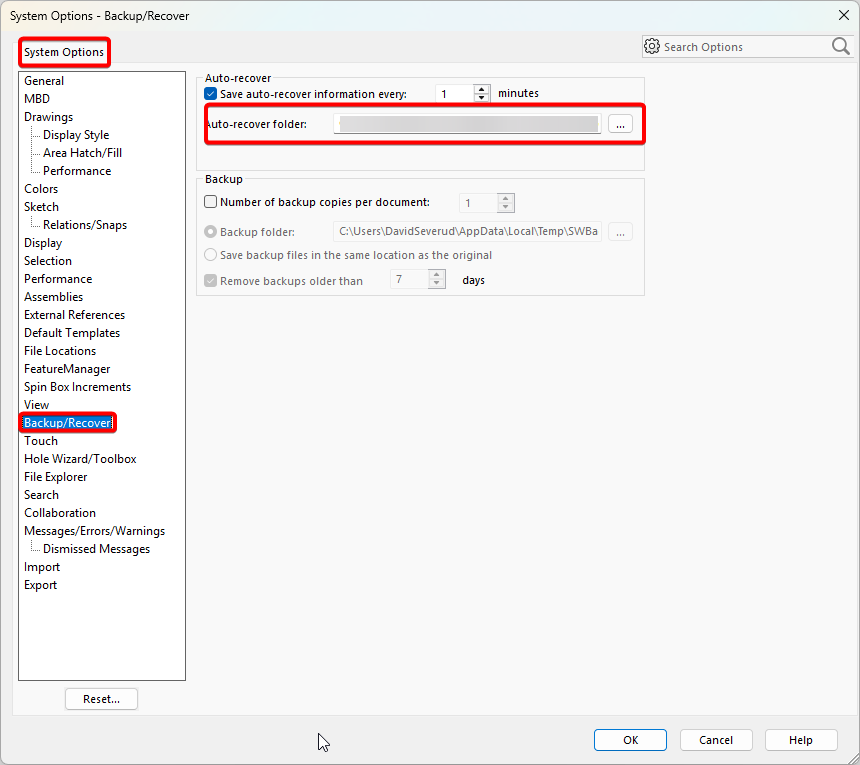Browse for the Backup folder location

[x=620, y=232]
